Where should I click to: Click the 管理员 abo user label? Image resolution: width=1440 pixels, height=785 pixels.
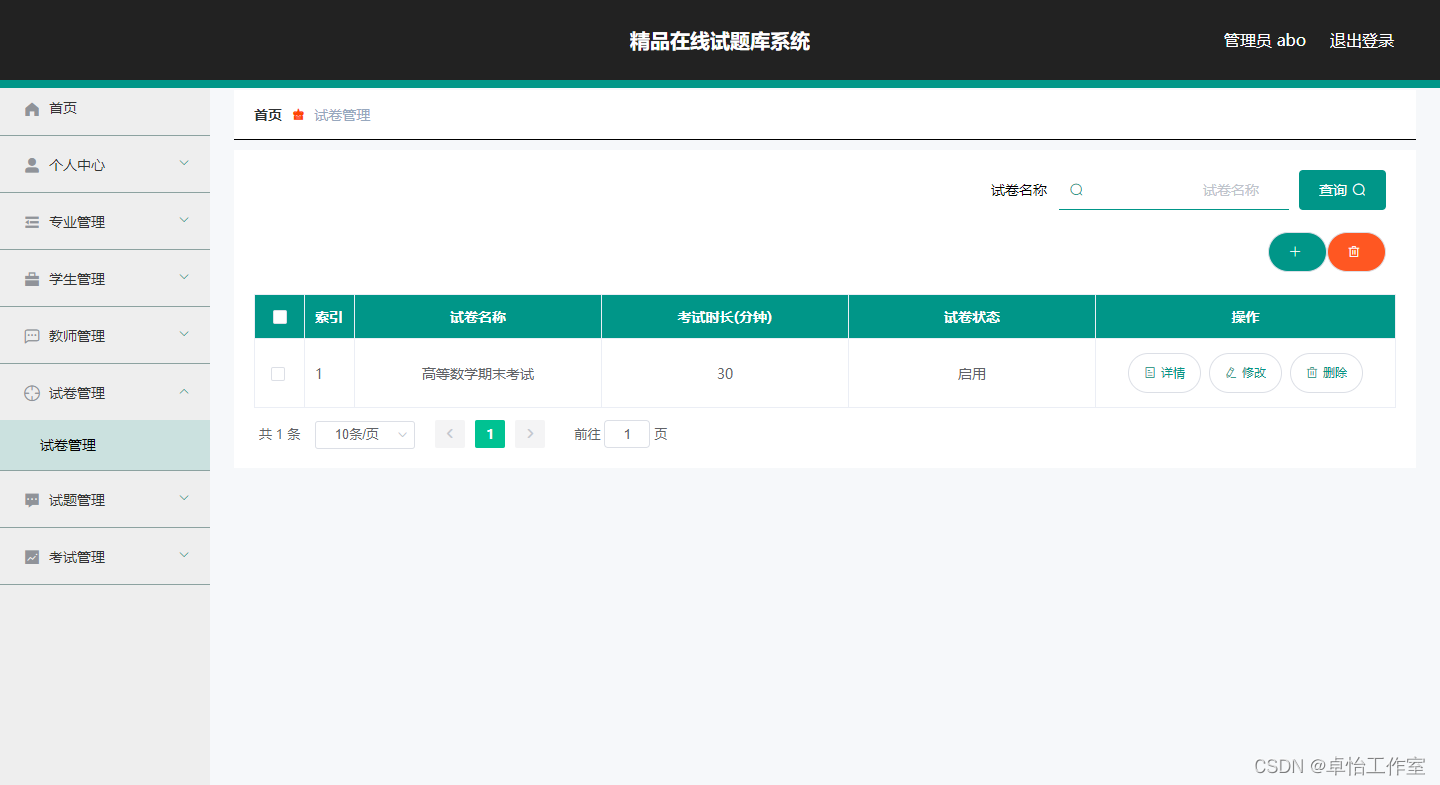click(x=1265, y=41)
